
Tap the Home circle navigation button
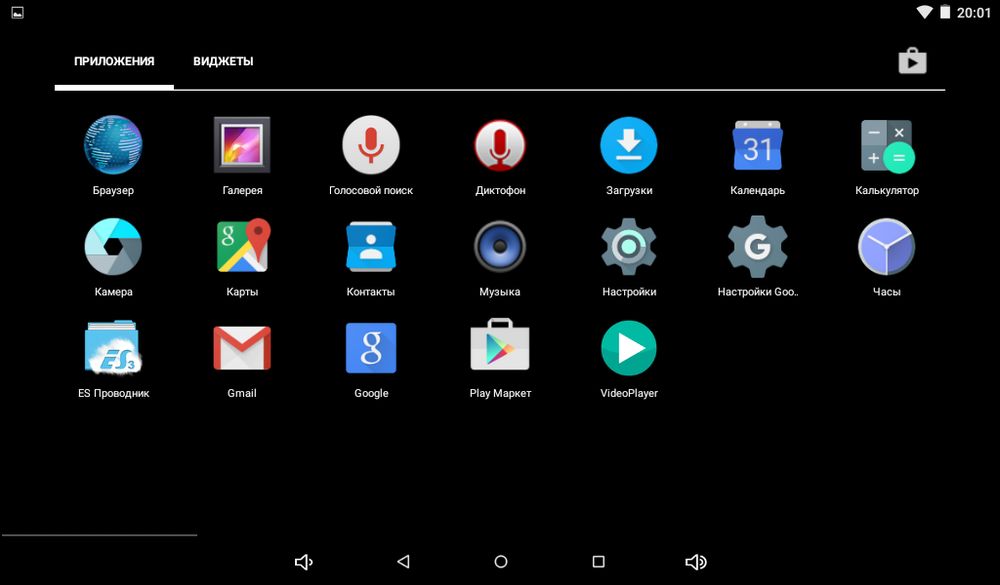click(x=501, y=562)
